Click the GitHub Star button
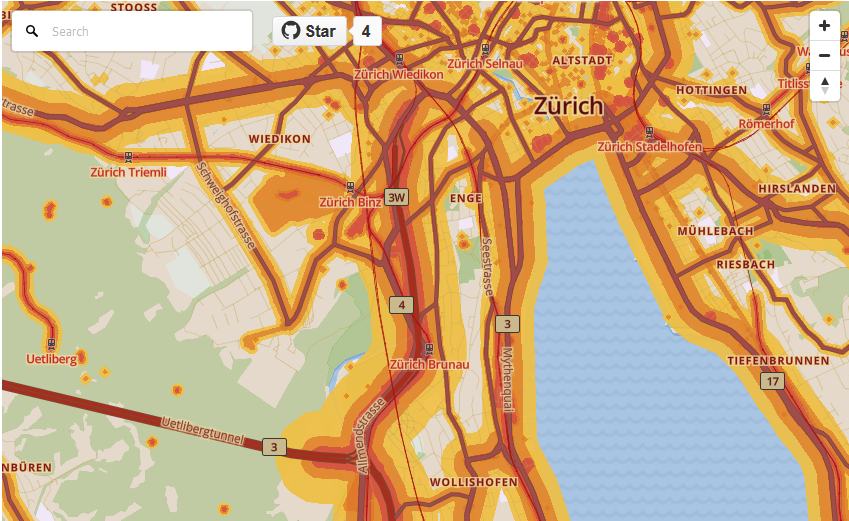 pos(309,31)
